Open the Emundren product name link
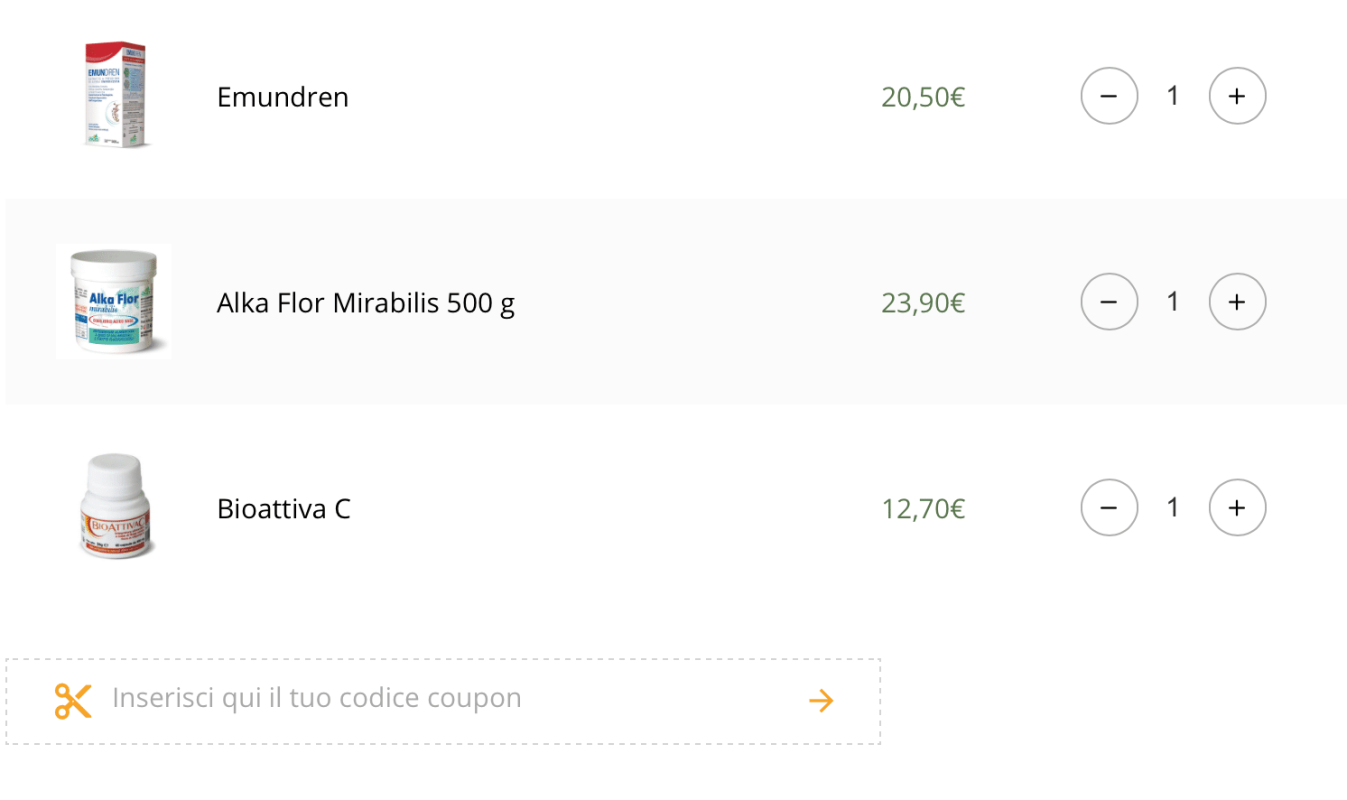Image resolution: width=1347 pixels, height=800 pixels. 283,97
